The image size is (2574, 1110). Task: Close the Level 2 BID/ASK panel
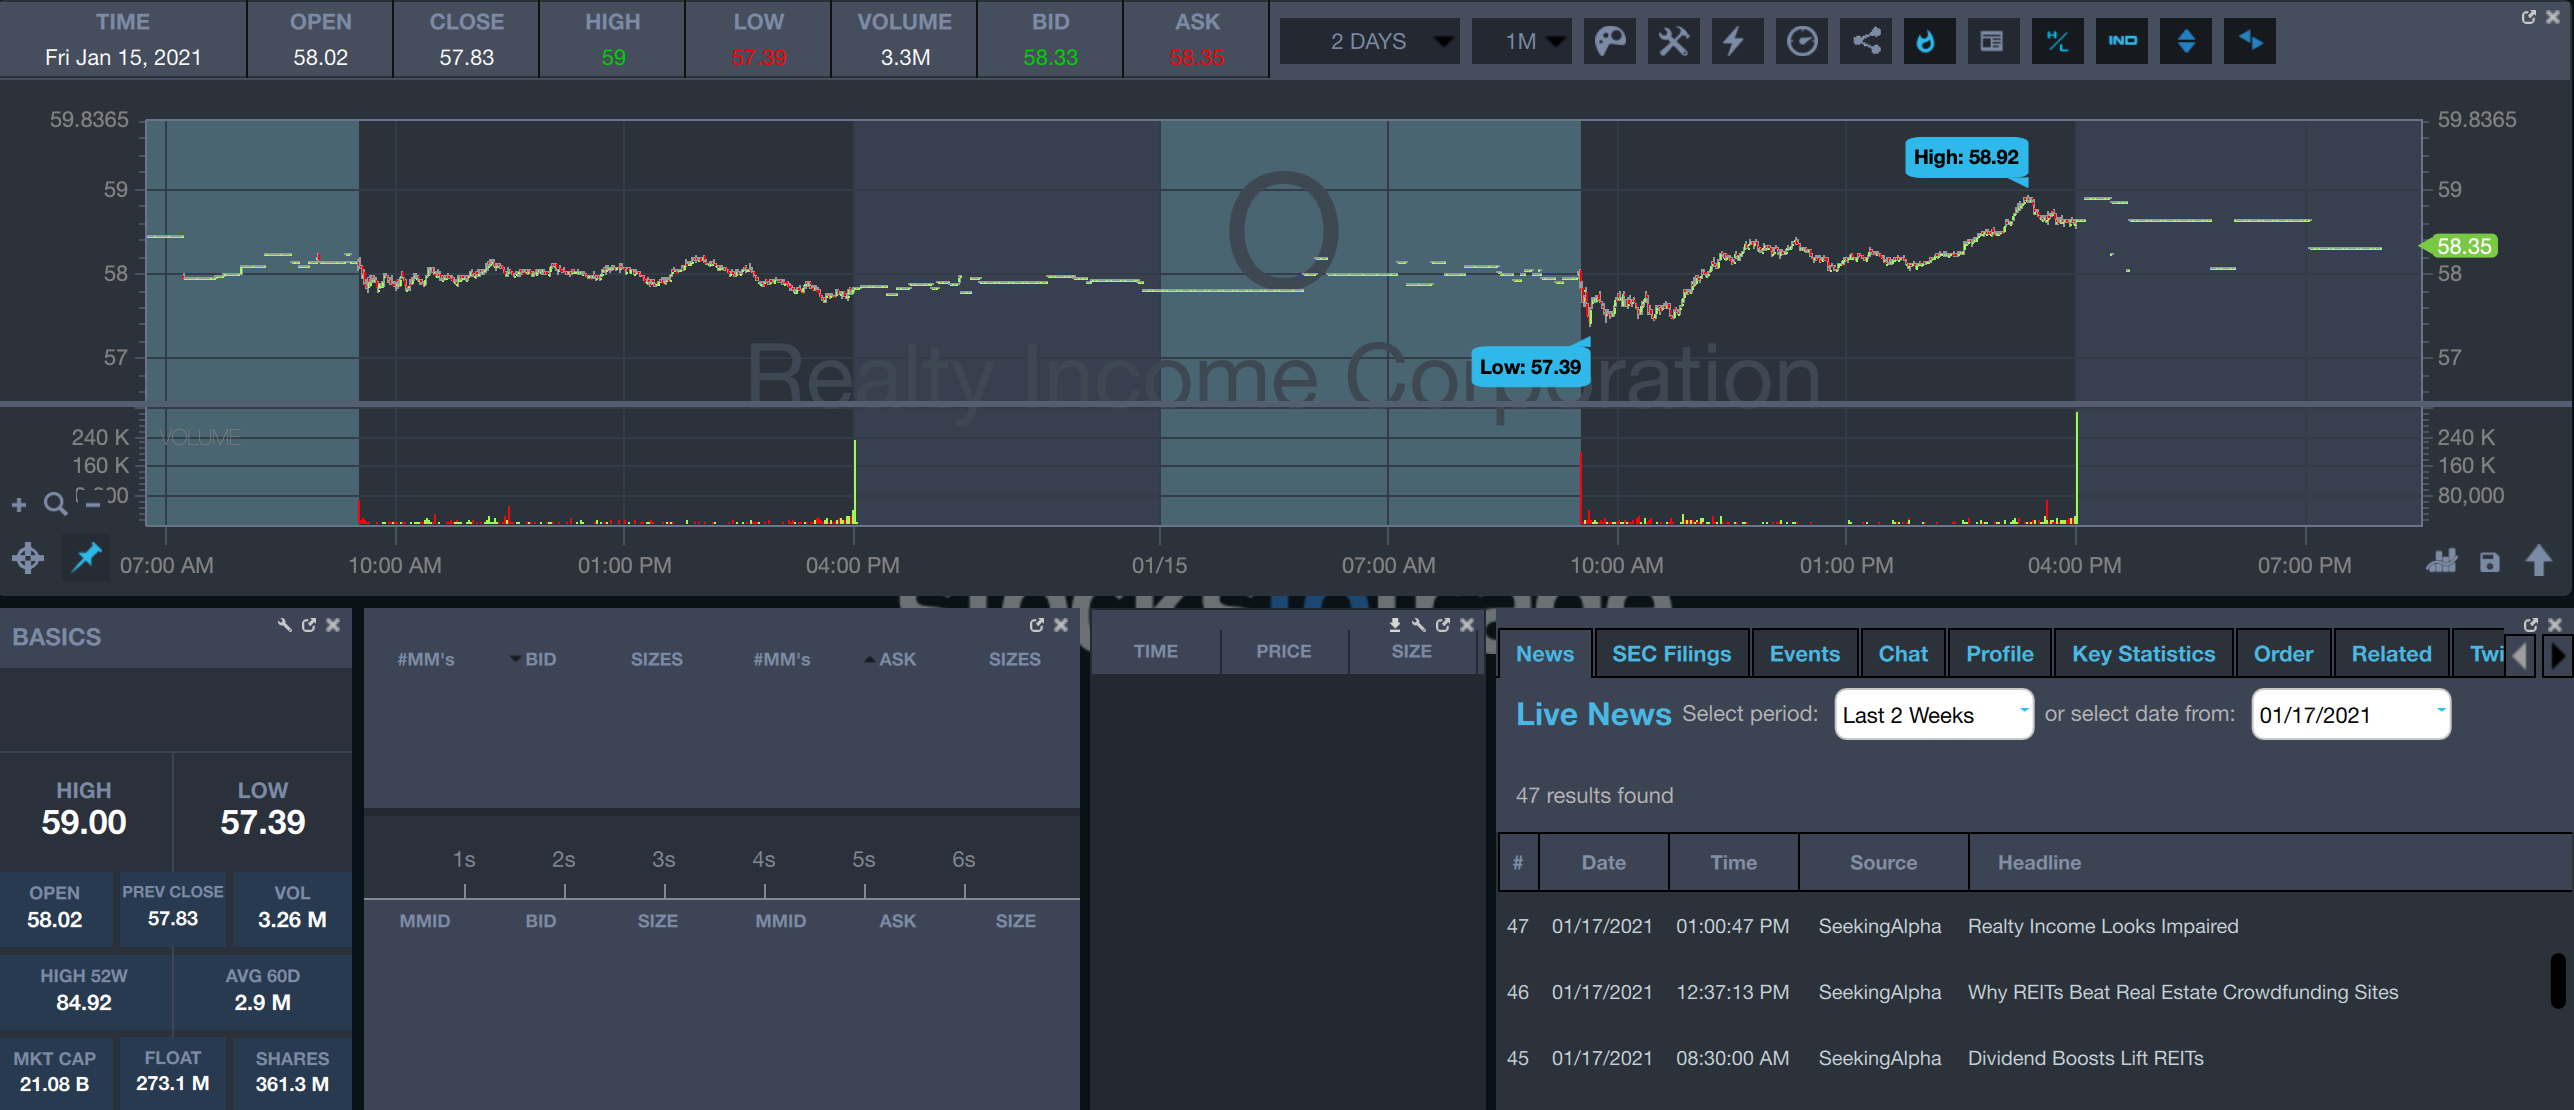pos(1061,625)
